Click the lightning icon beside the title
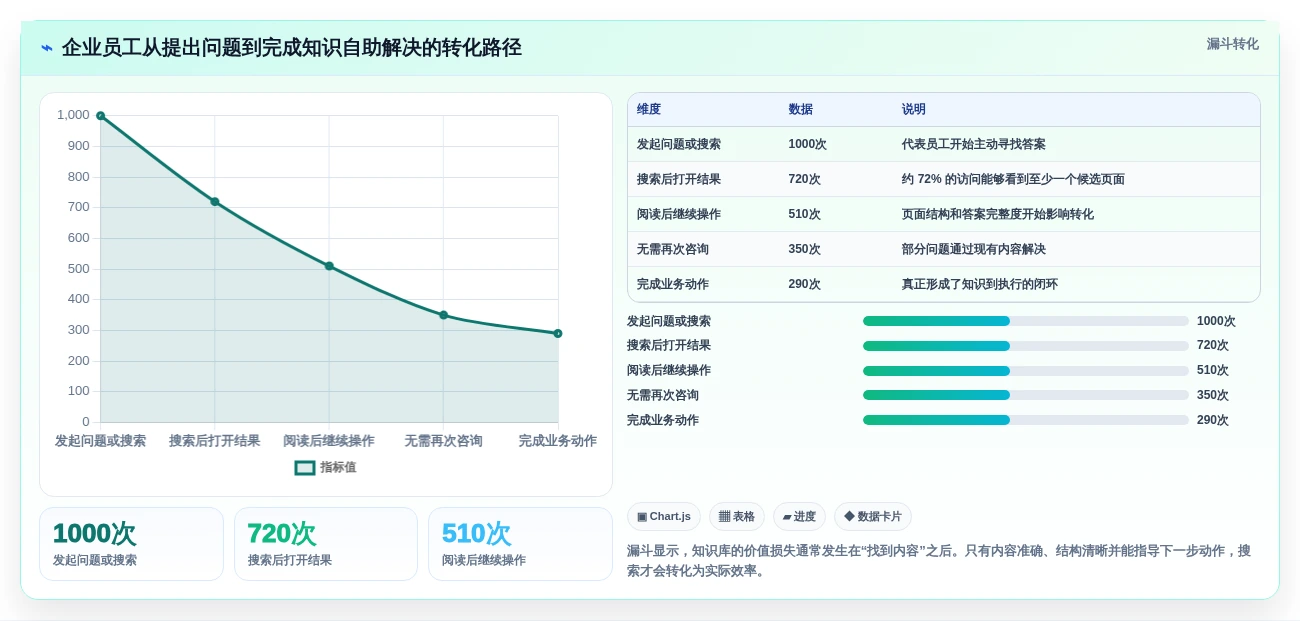This screenshot has width=1300, height=621. (47, 48)
